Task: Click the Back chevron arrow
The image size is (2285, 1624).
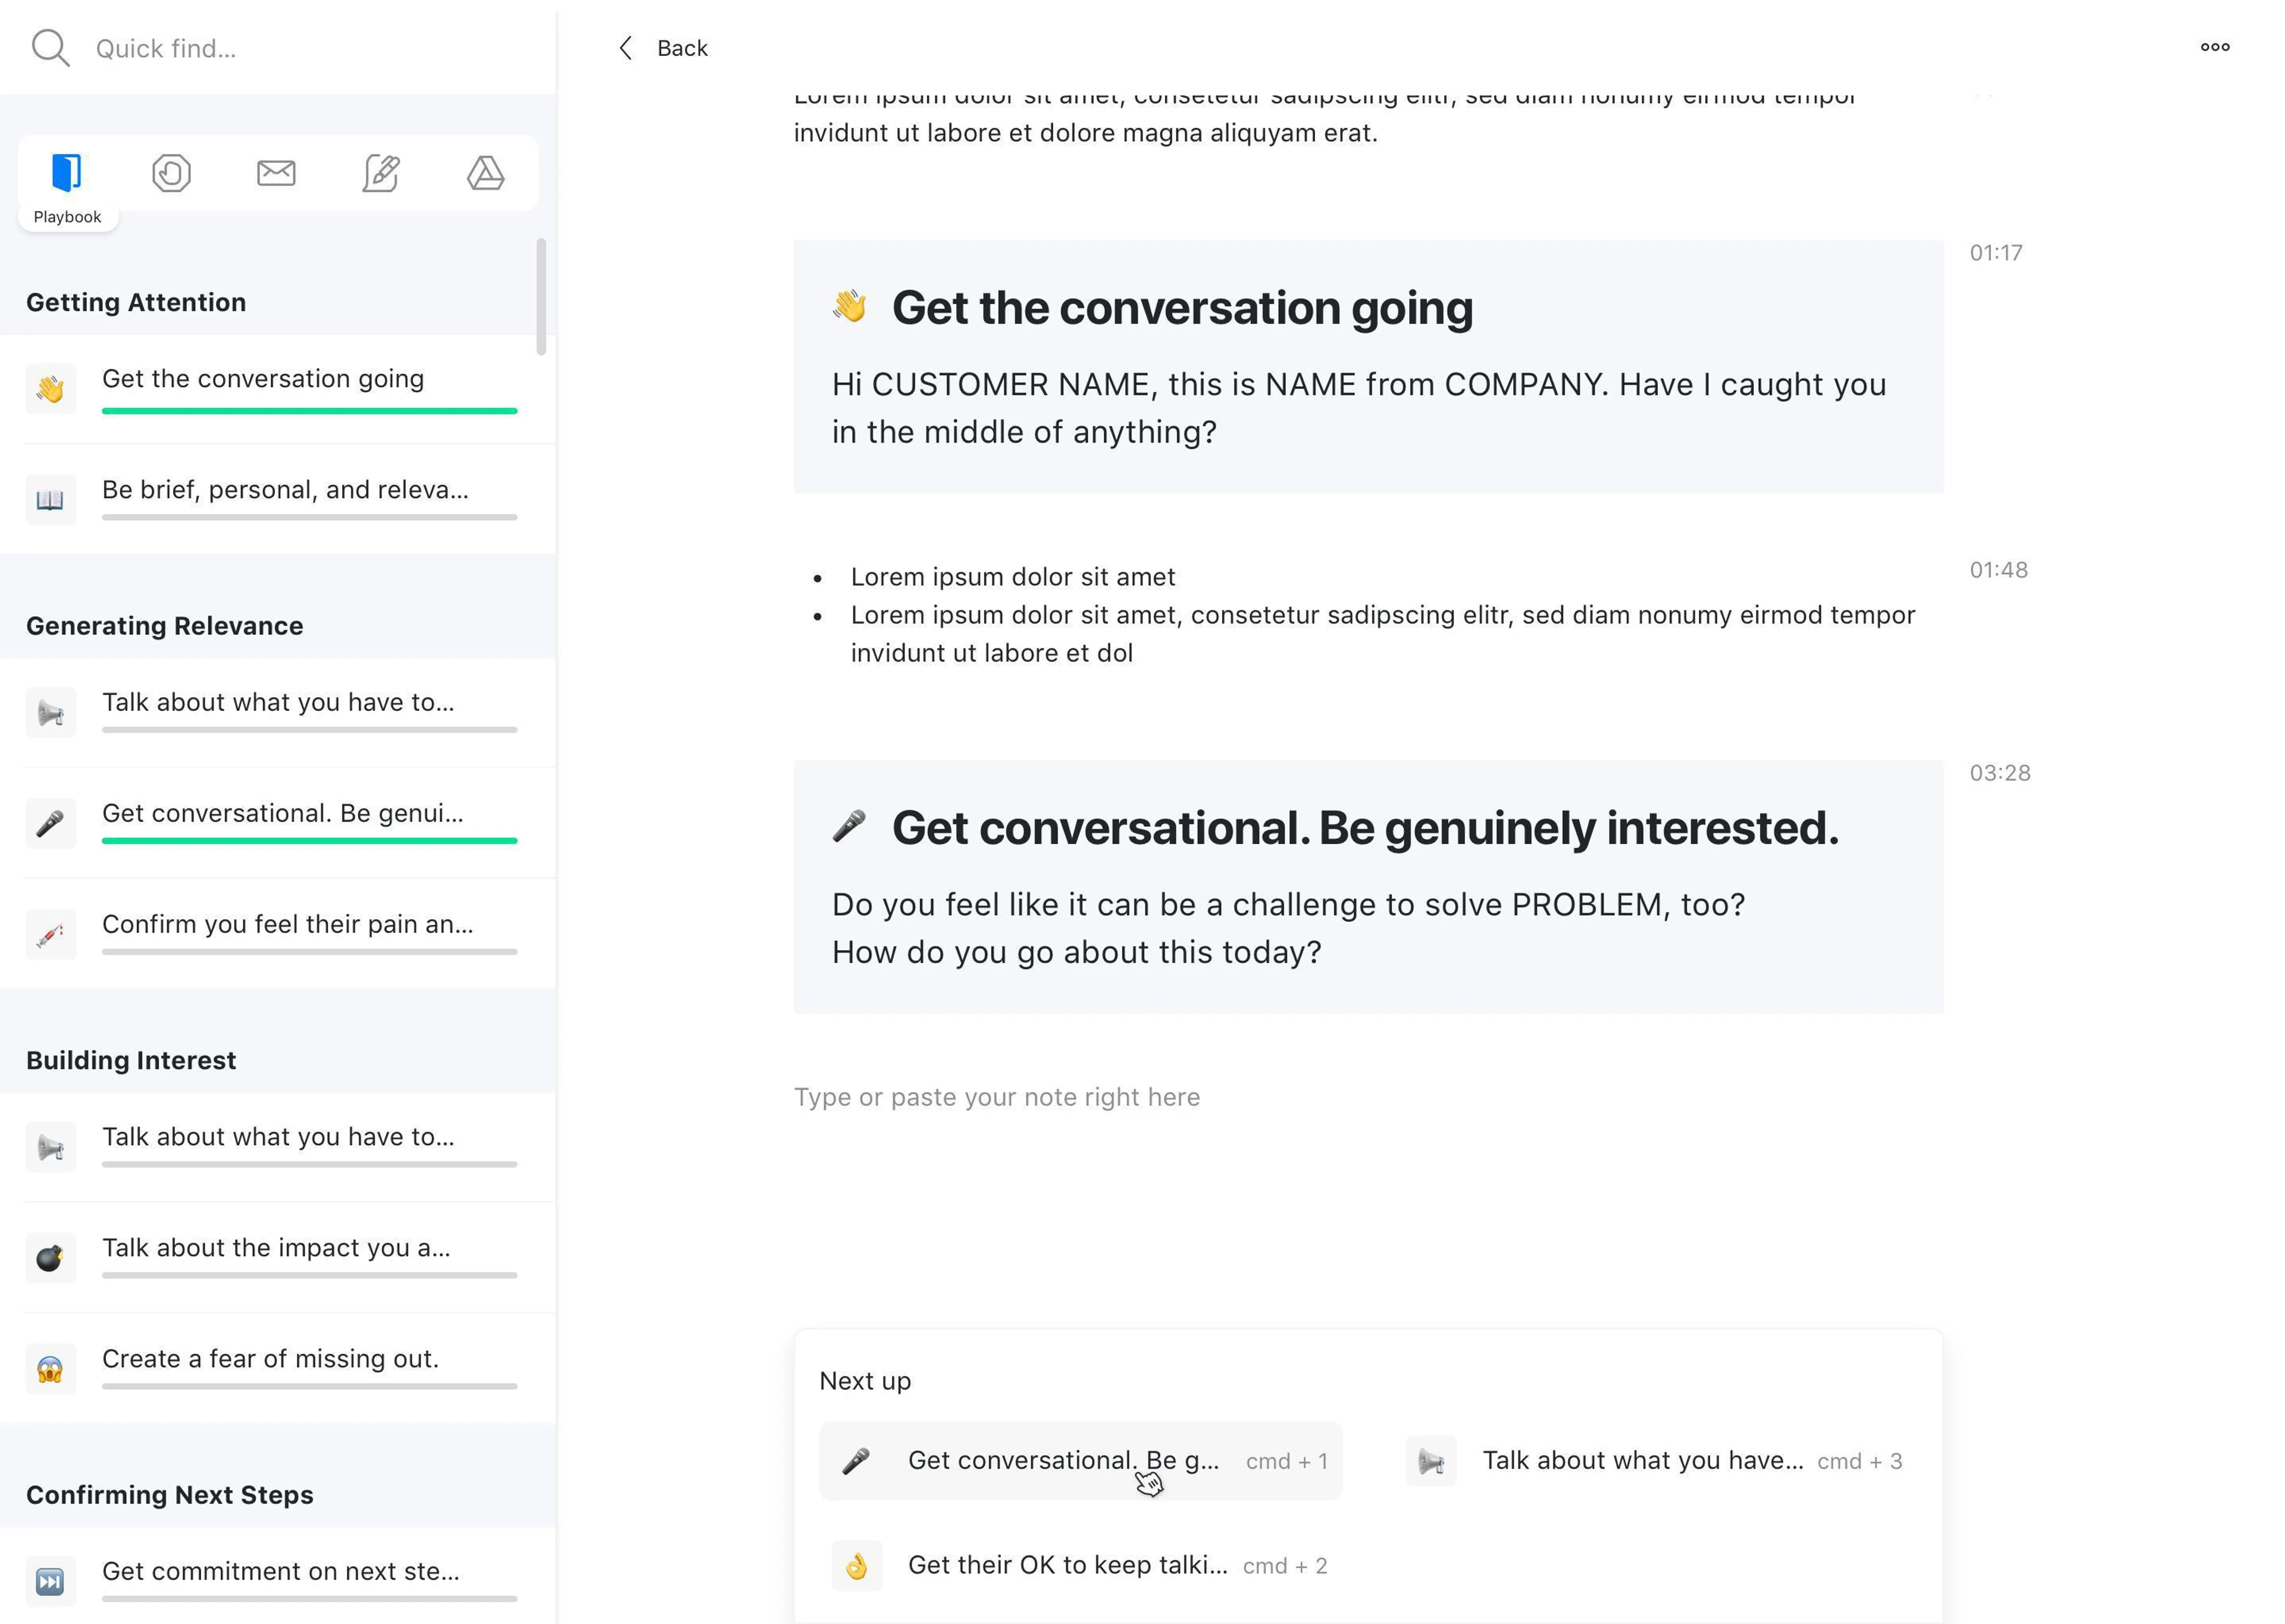Action: [x=626, y=48]
